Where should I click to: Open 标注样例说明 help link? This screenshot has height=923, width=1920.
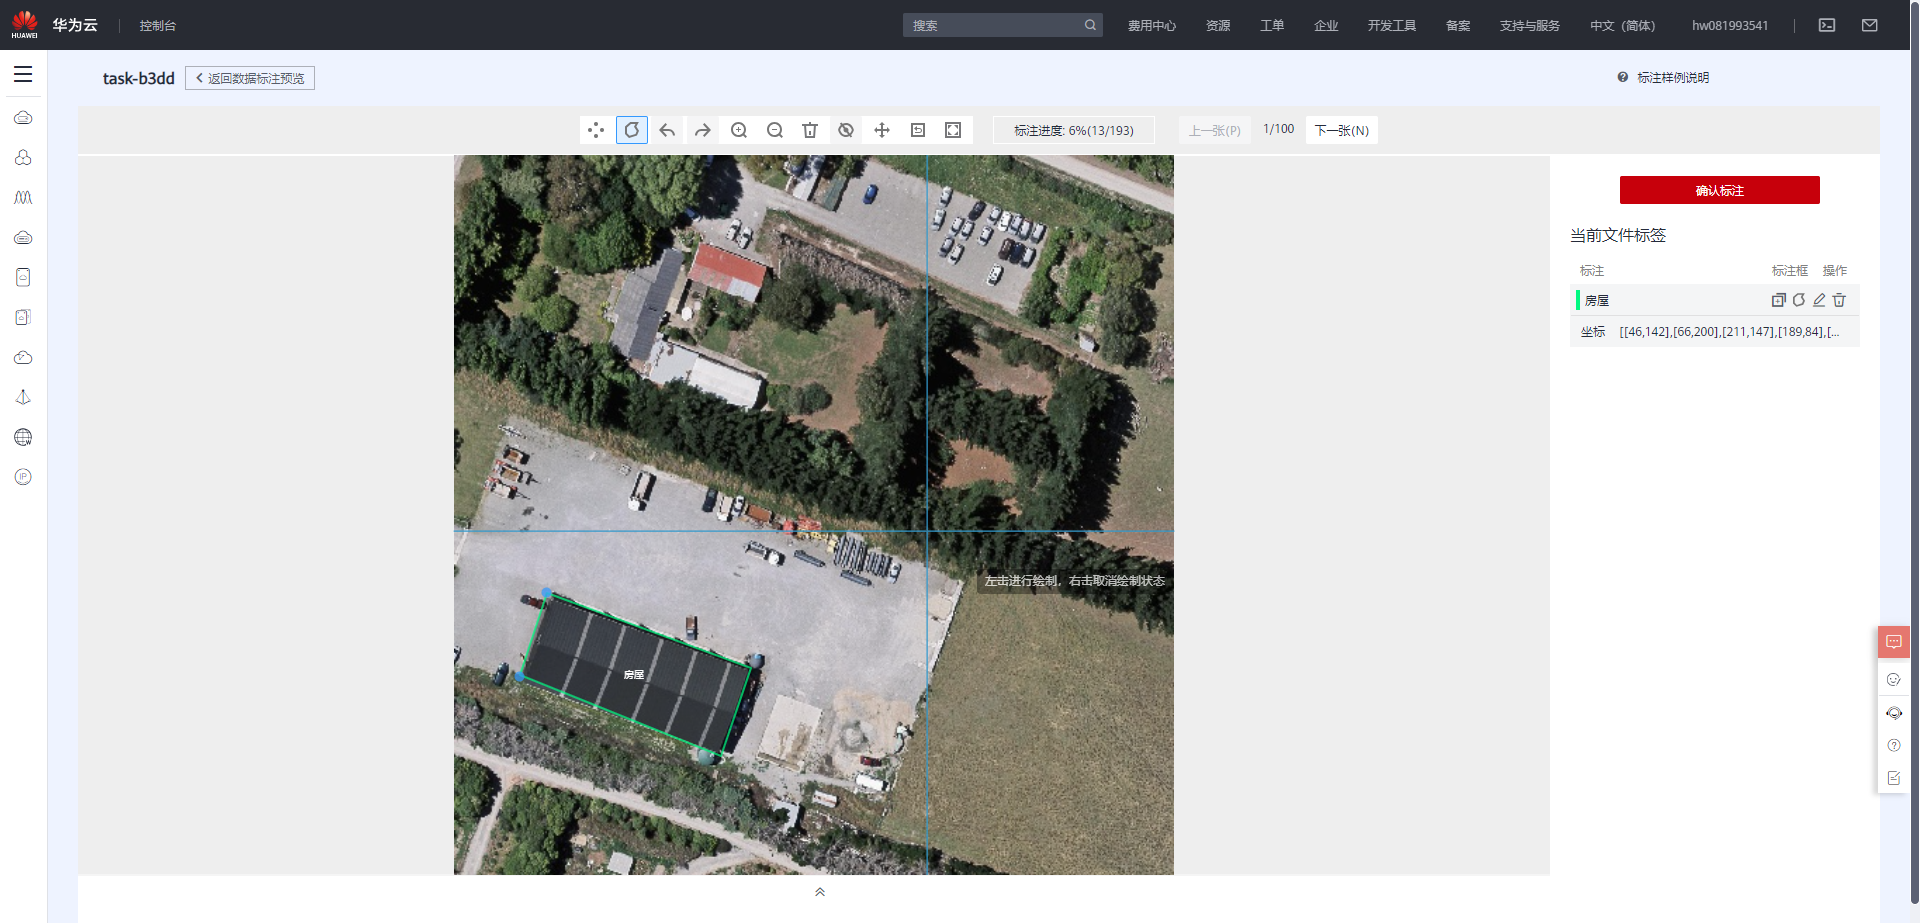[1664, 77]
